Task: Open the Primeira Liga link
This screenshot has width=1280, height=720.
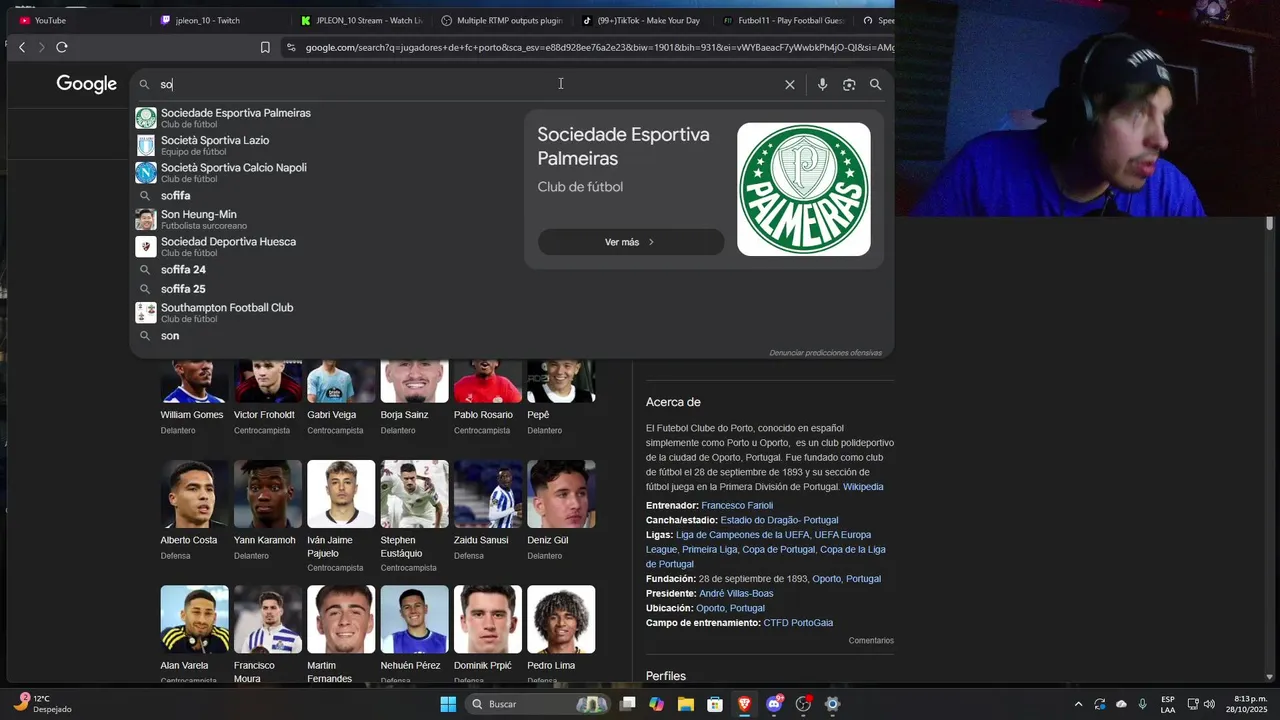Action: [709, 550]
